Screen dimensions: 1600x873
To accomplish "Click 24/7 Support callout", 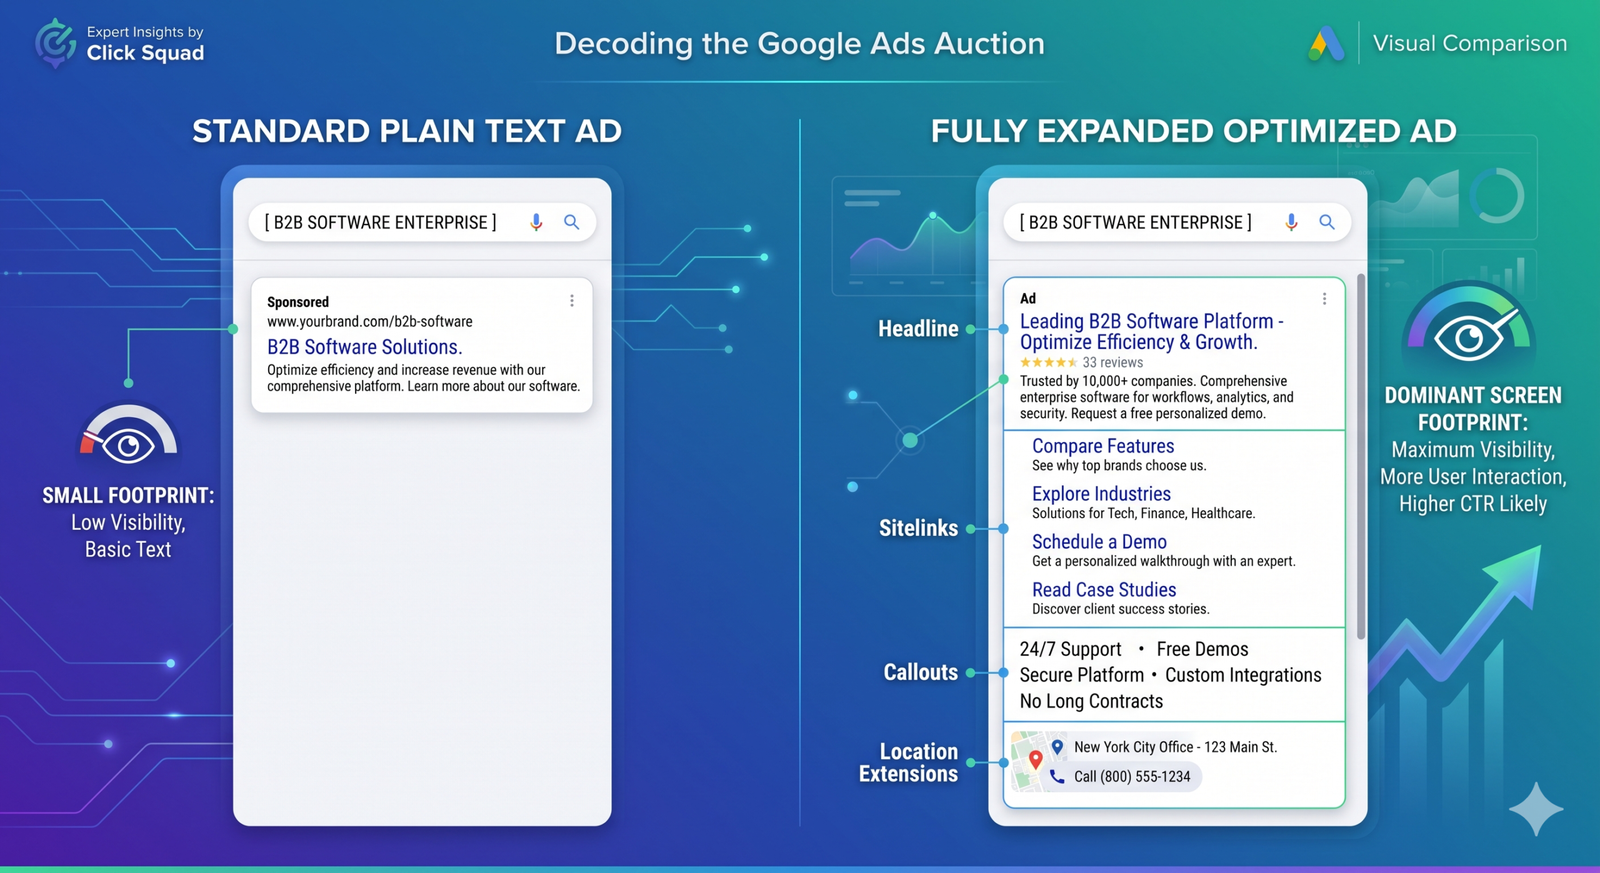I will (1070, 649).
